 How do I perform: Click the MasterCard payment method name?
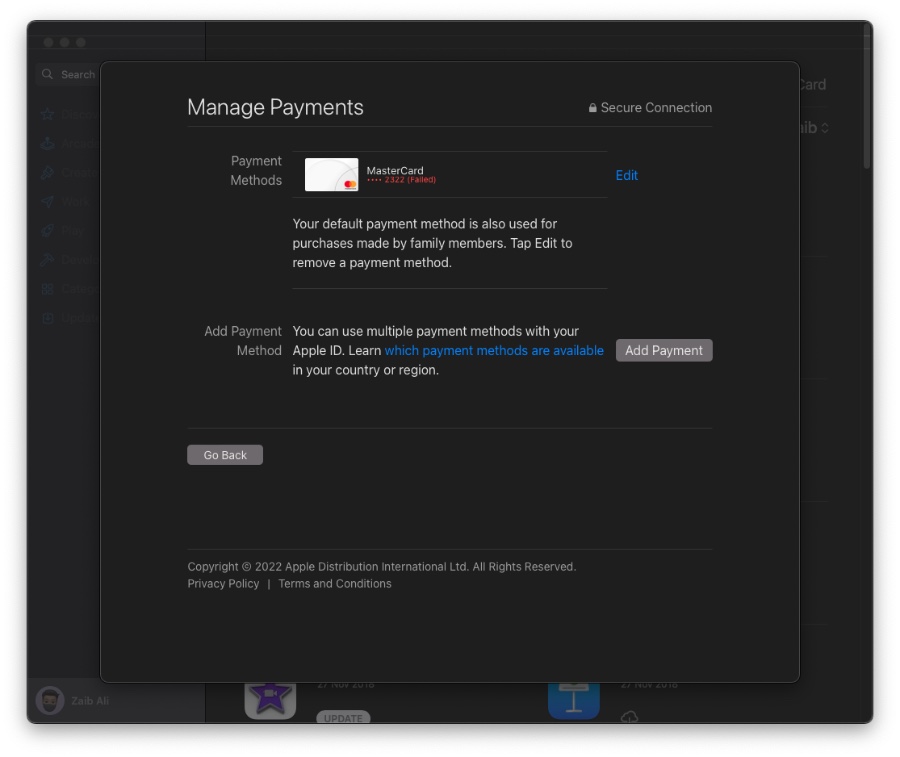(x=395, y=170)
